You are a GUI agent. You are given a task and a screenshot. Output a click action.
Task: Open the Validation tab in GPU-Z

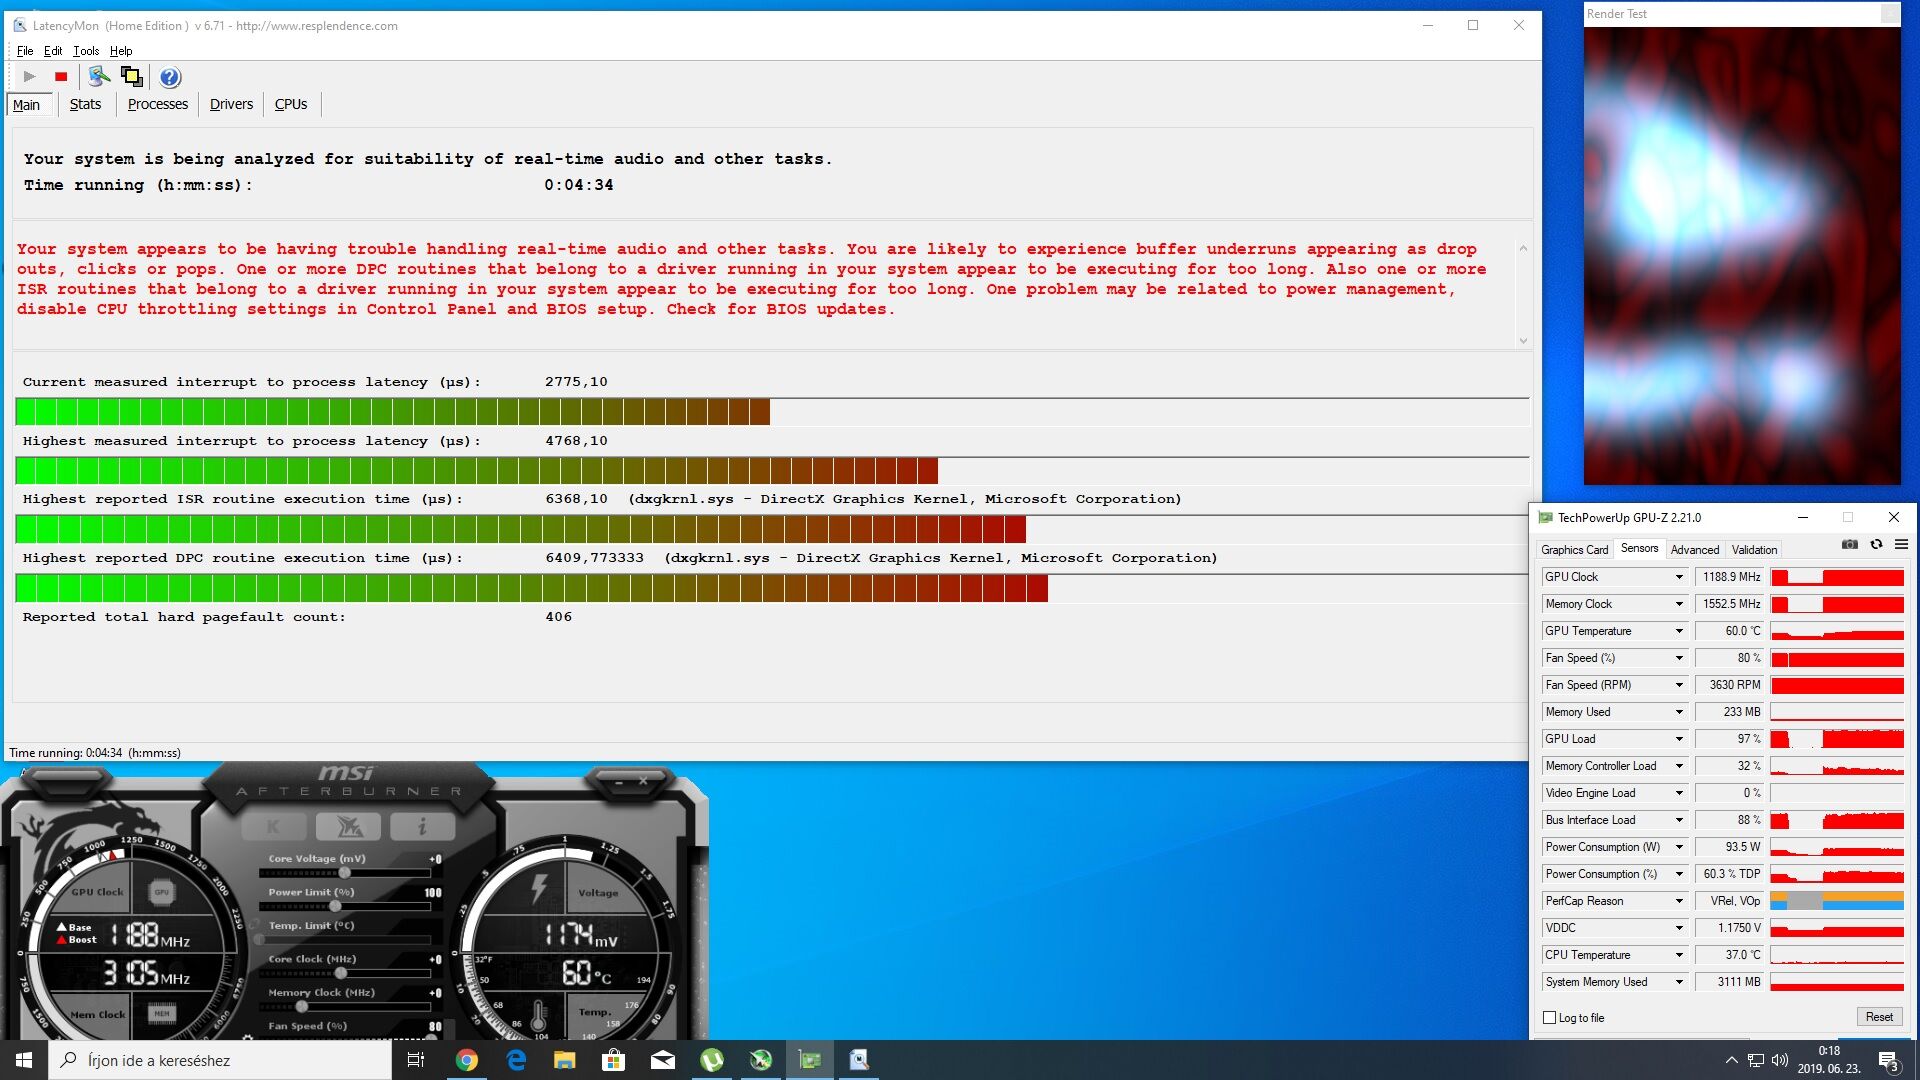coord(1754,550)
